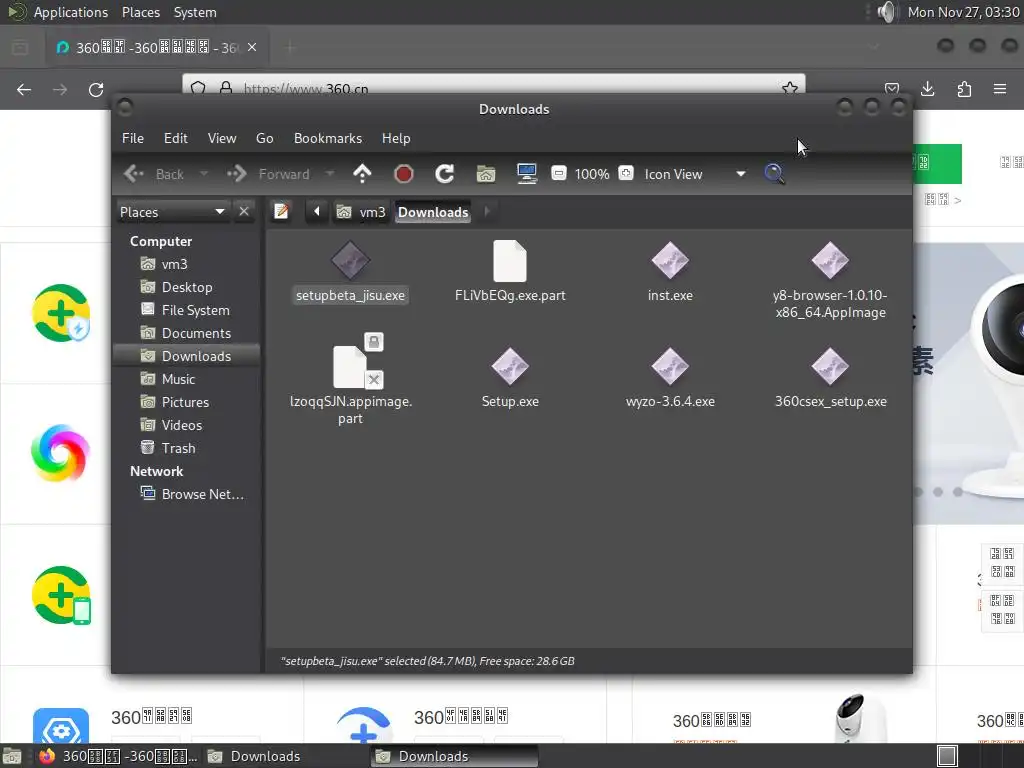Zoom in with the plus icon
1024x768 pixels.
pos(626,173)
